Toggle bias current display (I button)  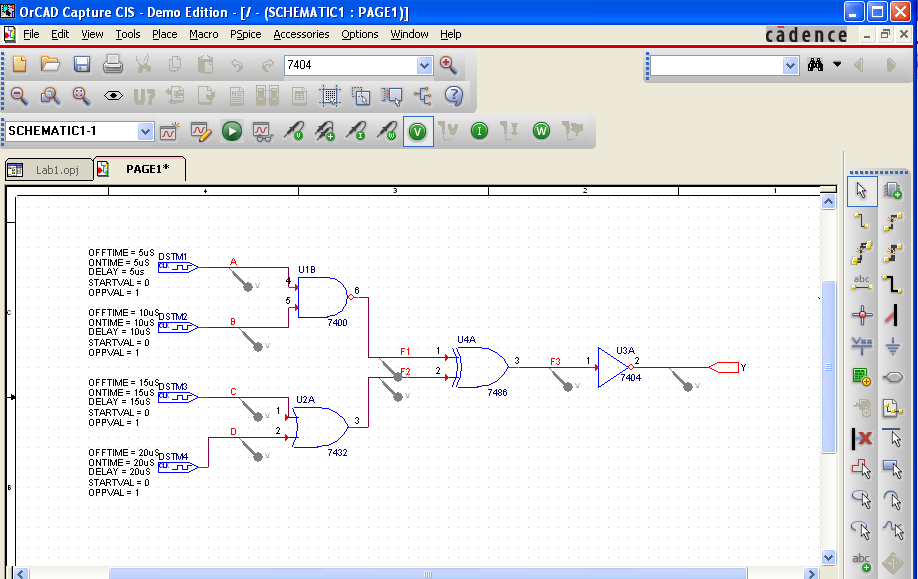[x=479, y=131]
